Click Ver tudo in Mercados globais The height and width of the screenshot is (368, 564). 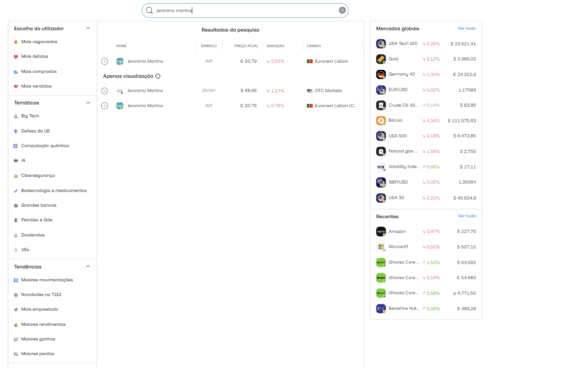coord(467,28)
